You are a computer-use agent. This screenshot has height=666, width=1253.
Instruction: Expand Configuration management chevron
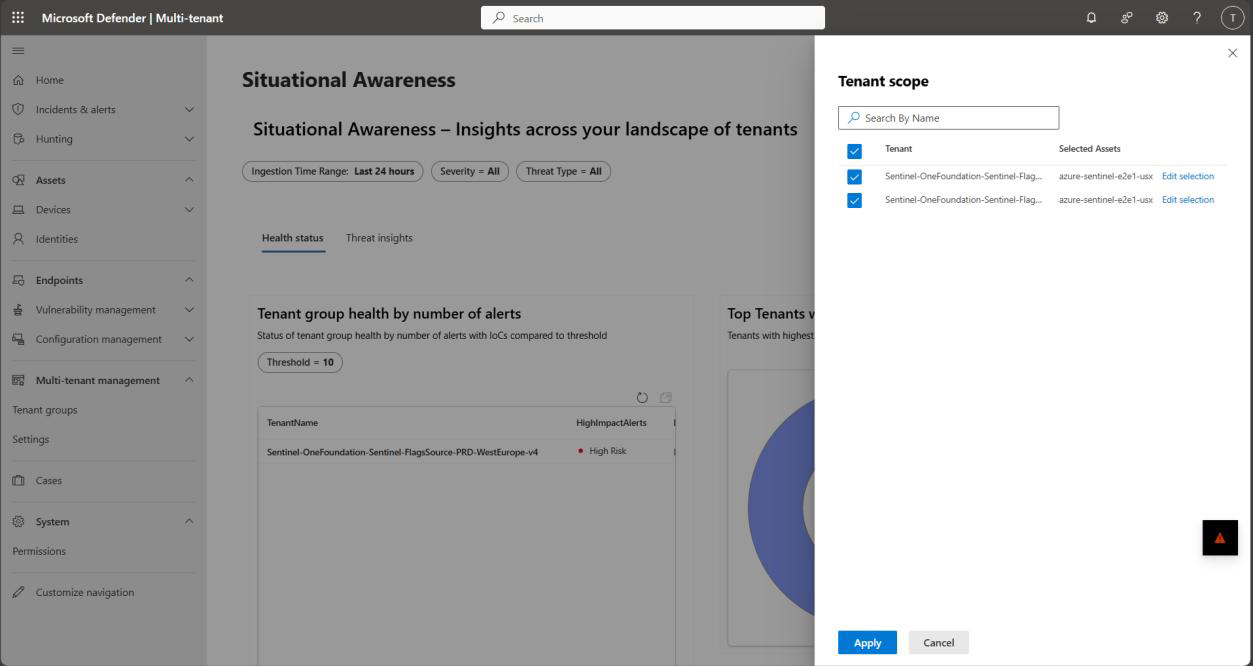point(189,339)
